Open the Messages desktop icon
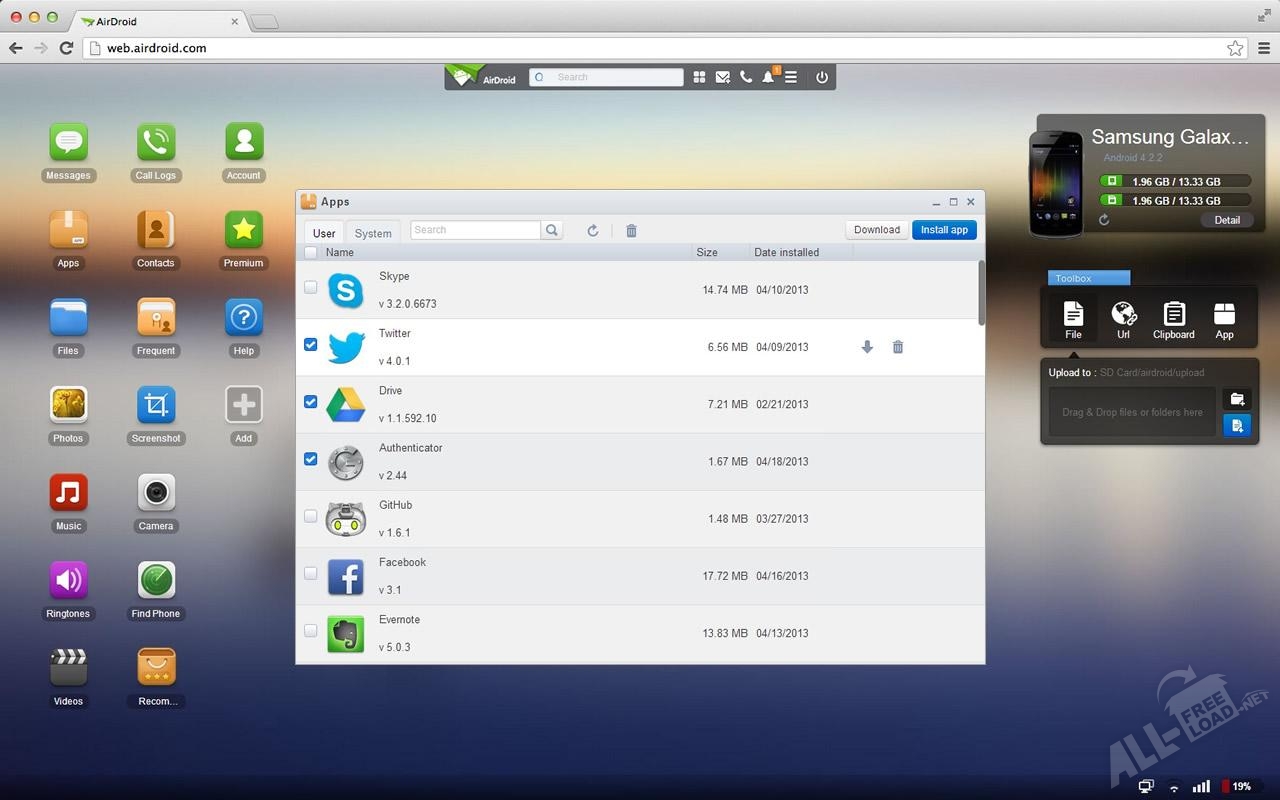This screenshot has width=1280, height=800. [68, 143]
